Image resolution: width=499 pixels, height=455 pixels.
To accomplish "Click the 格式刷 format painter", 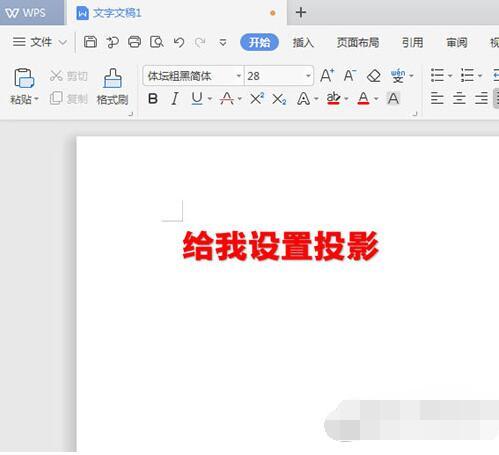I will coord(112,87).
